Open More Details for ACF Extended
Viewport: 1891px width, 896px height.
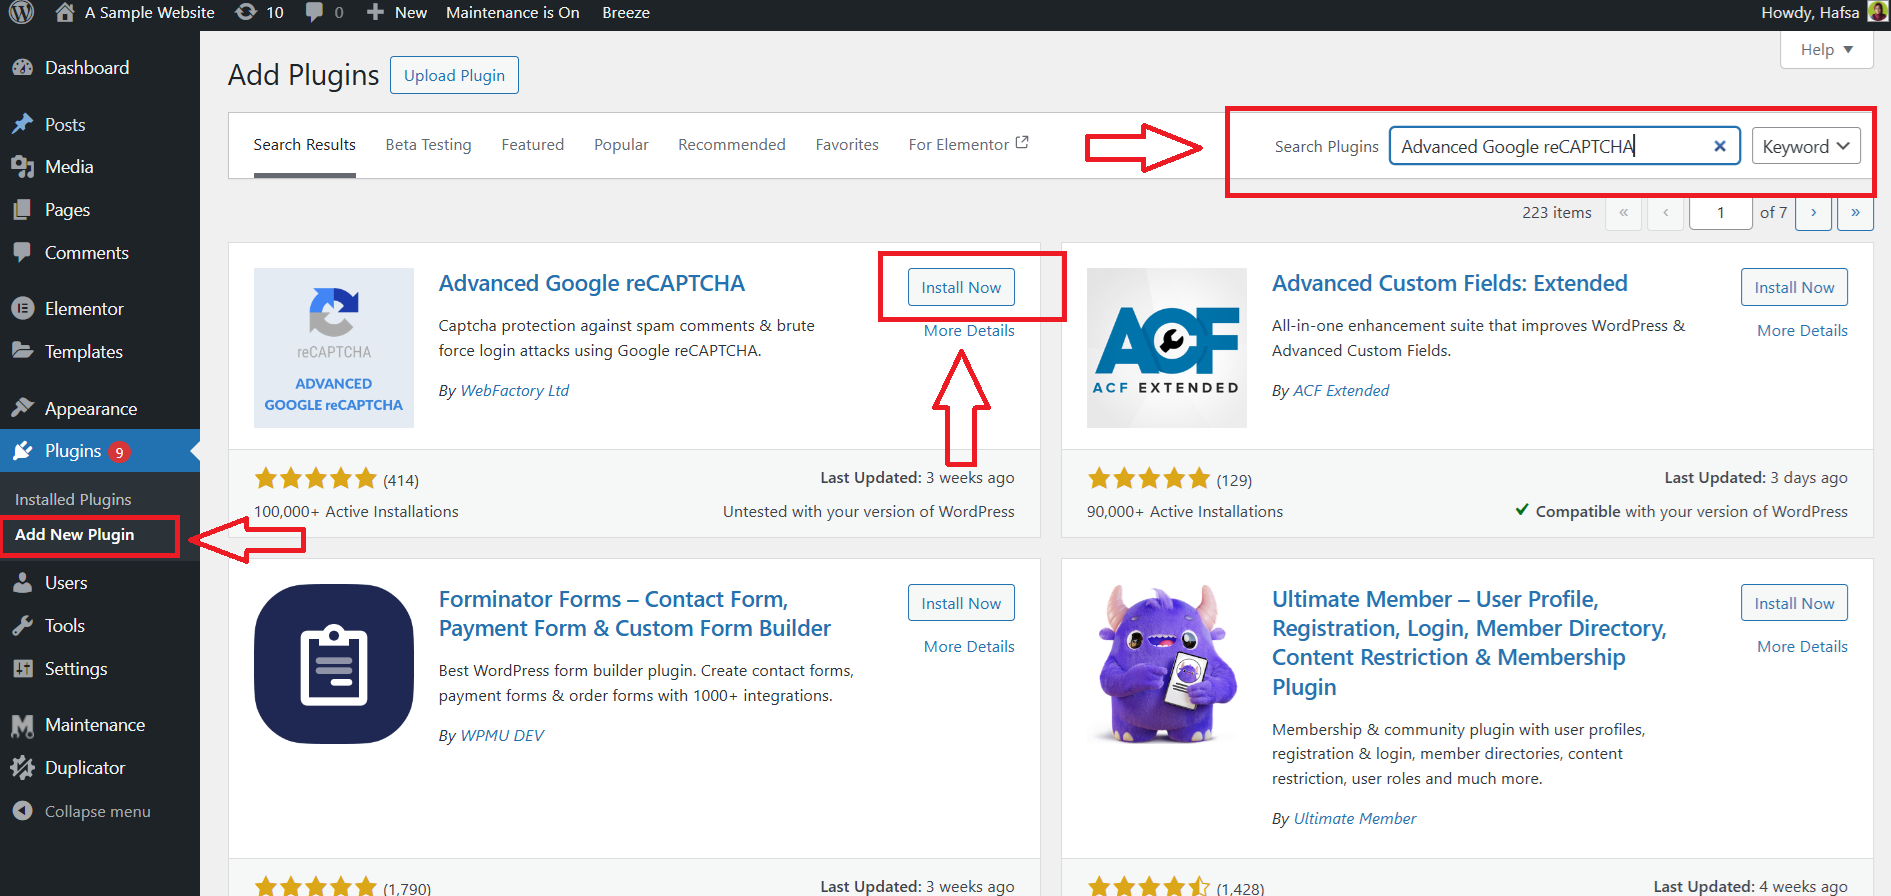1802,331
